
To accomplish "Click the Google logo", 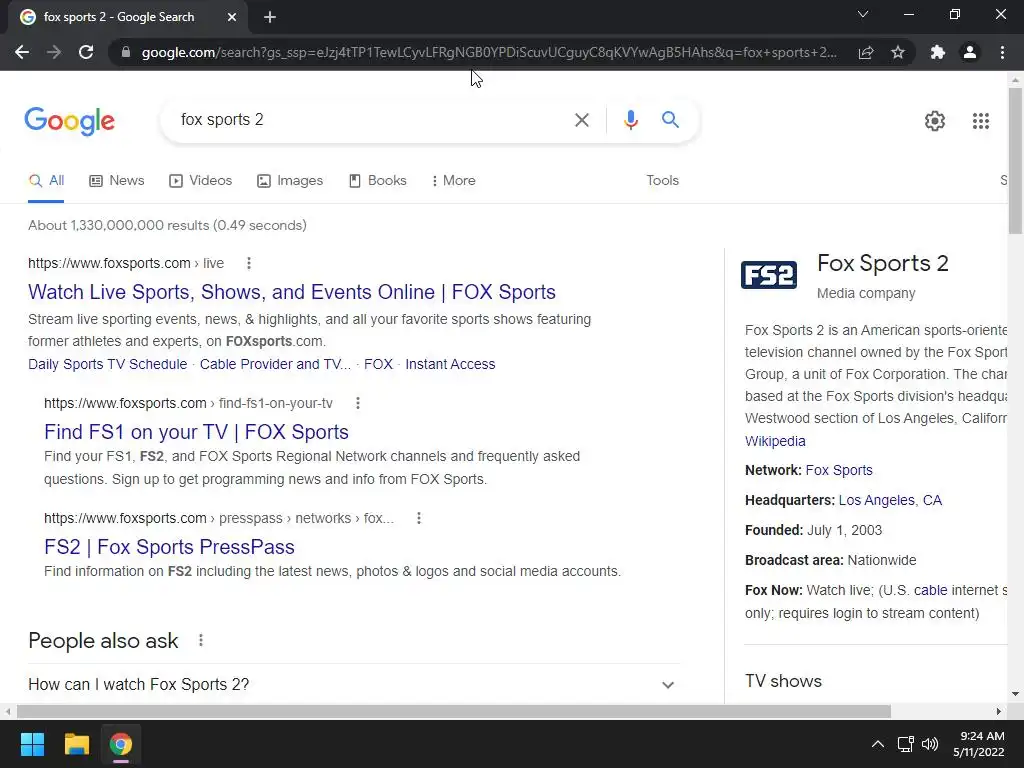I will 70,121.
